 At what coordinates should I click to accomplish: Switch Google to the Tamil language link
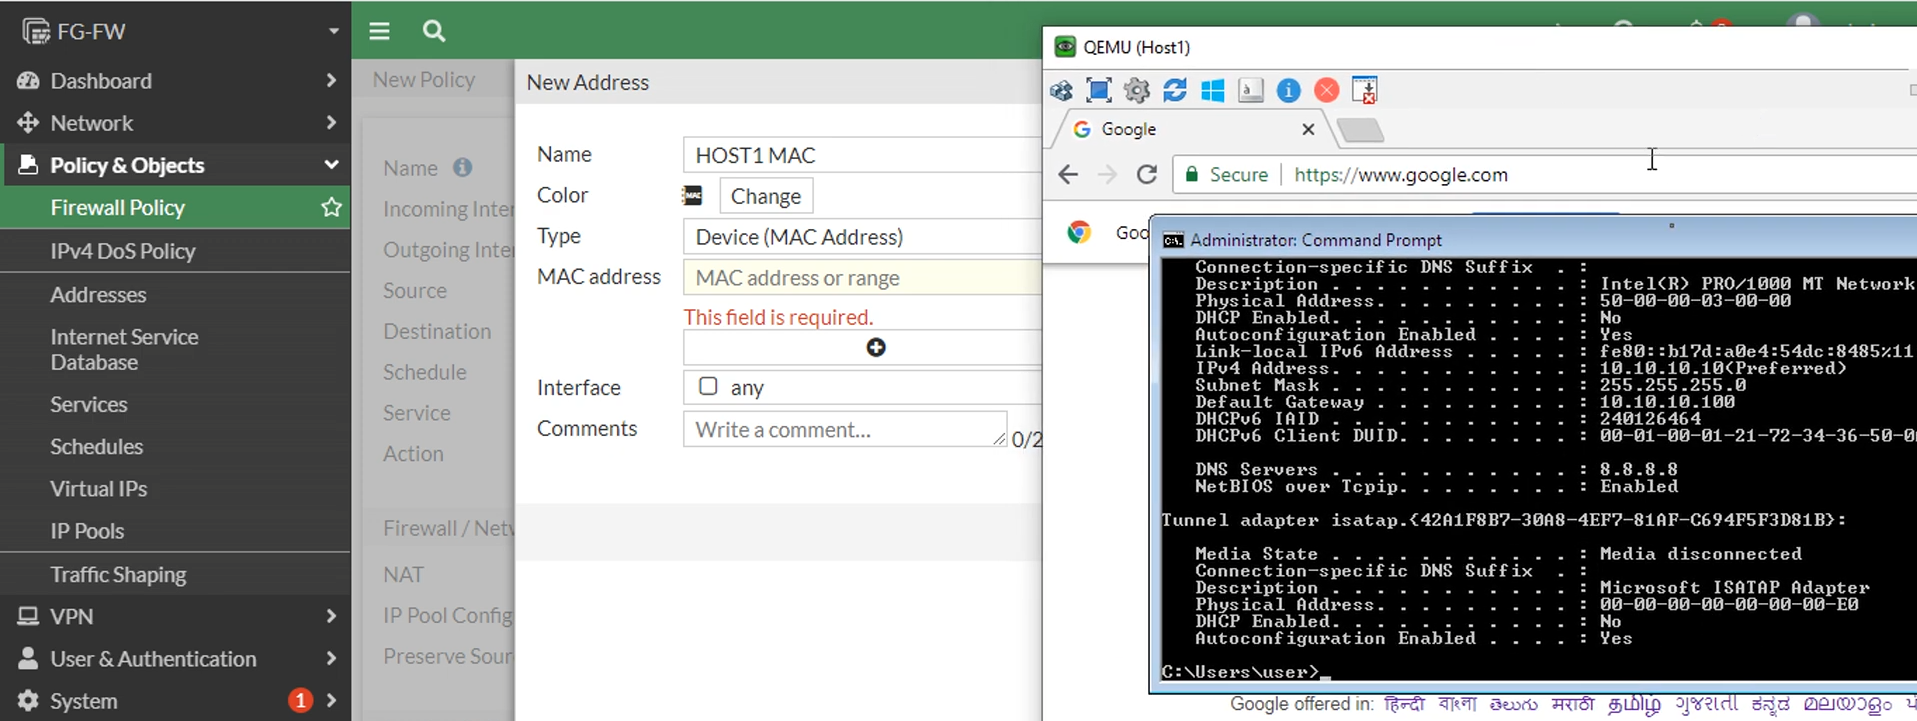1634,704
